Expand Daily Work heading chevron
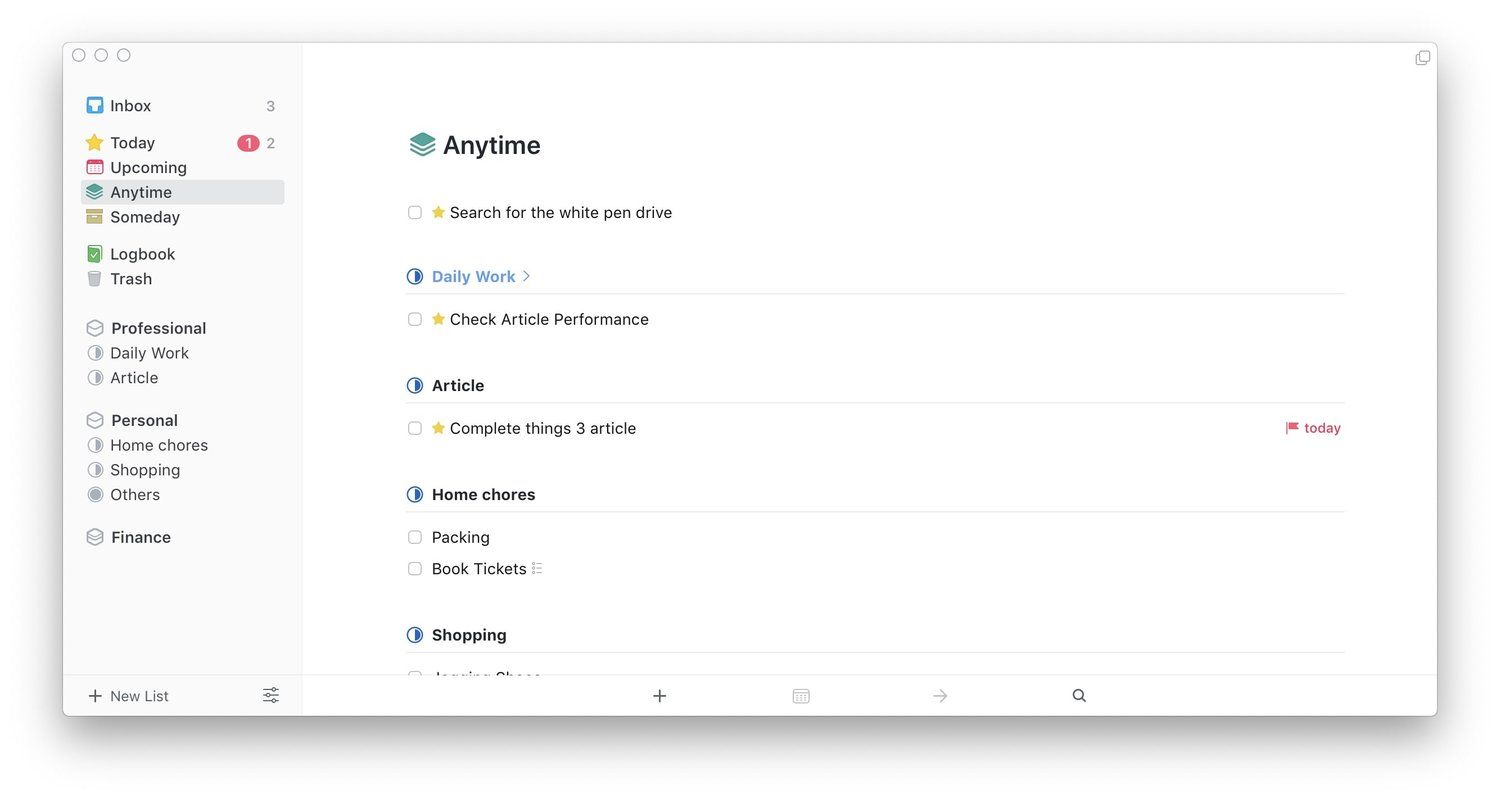The image size is (1500, 799). [527, 277]
